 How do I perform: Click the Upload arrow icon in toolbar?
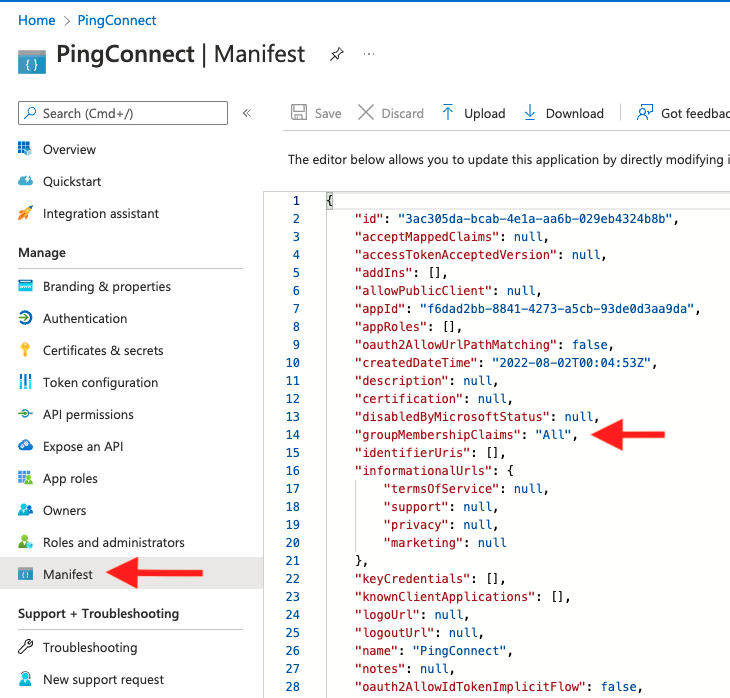coord(448,113)
